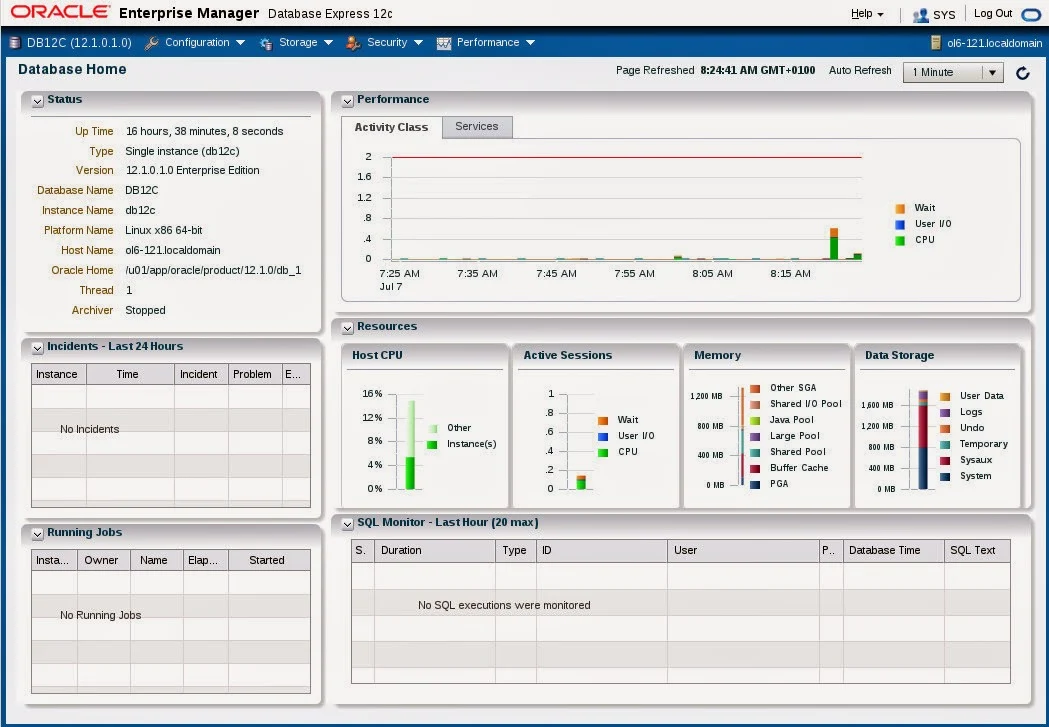Collapse the Running Jobs panel
Image resolution: width=1049 pixels, height=727 pixels.
click(37, 534)
